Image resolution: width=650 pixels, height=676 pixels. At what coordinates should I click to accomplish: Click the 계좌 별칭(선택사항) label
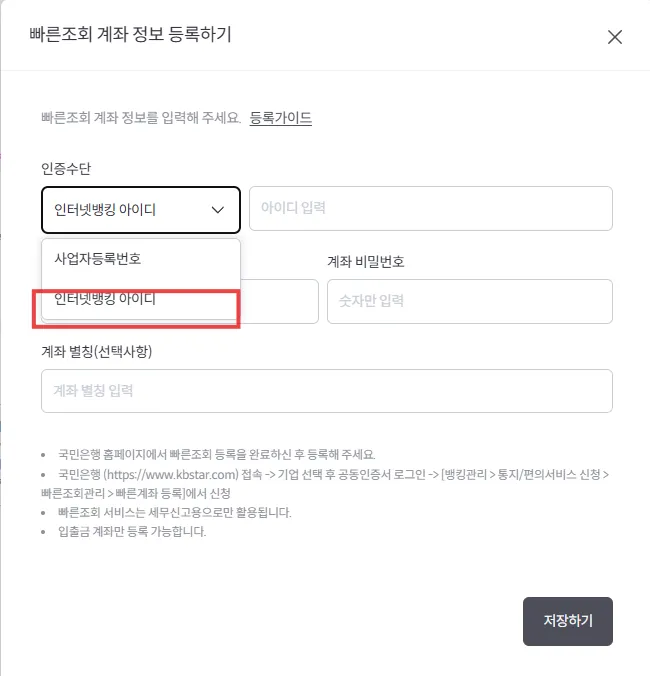(x=97, y=351)
